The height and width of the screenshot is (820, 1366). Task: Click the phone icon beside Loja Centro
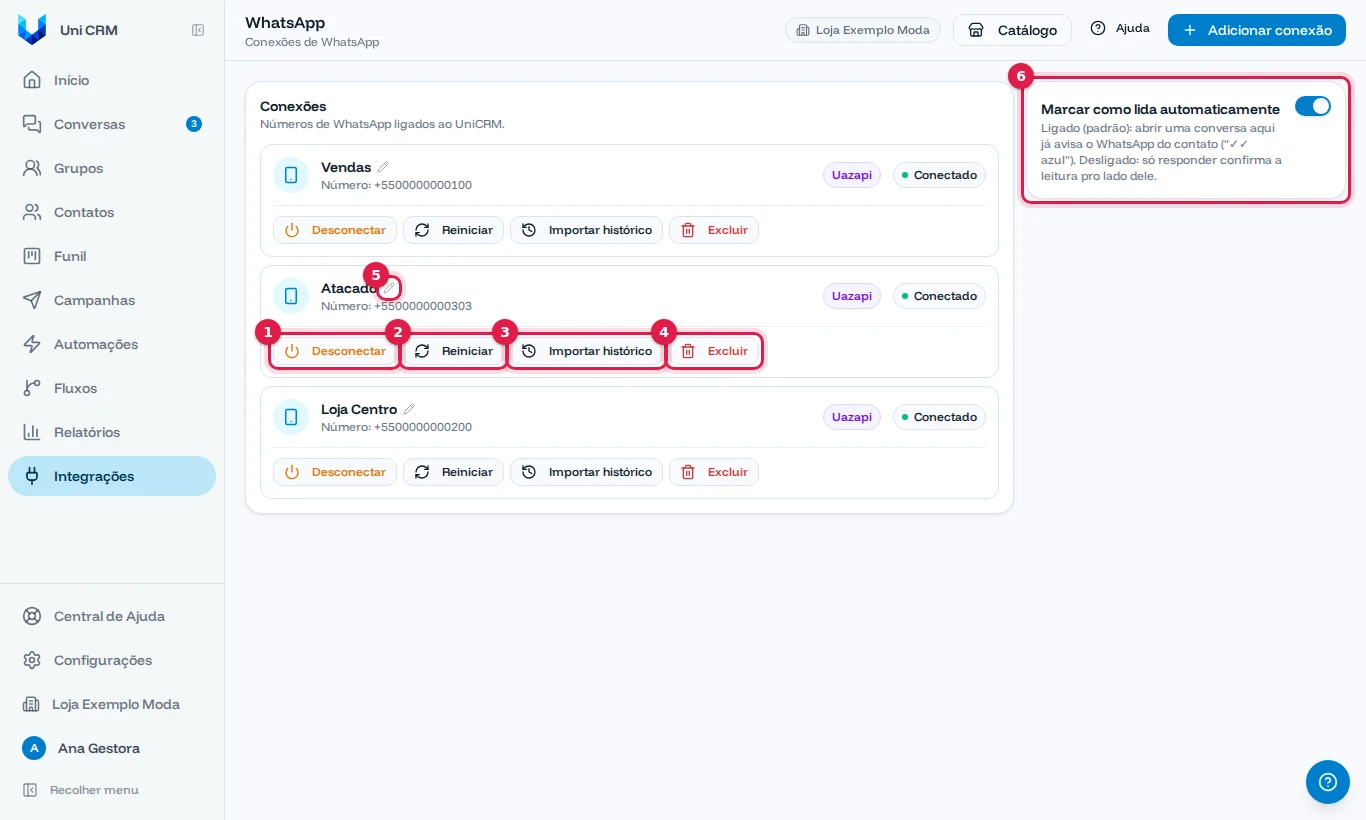click(291, 417)
